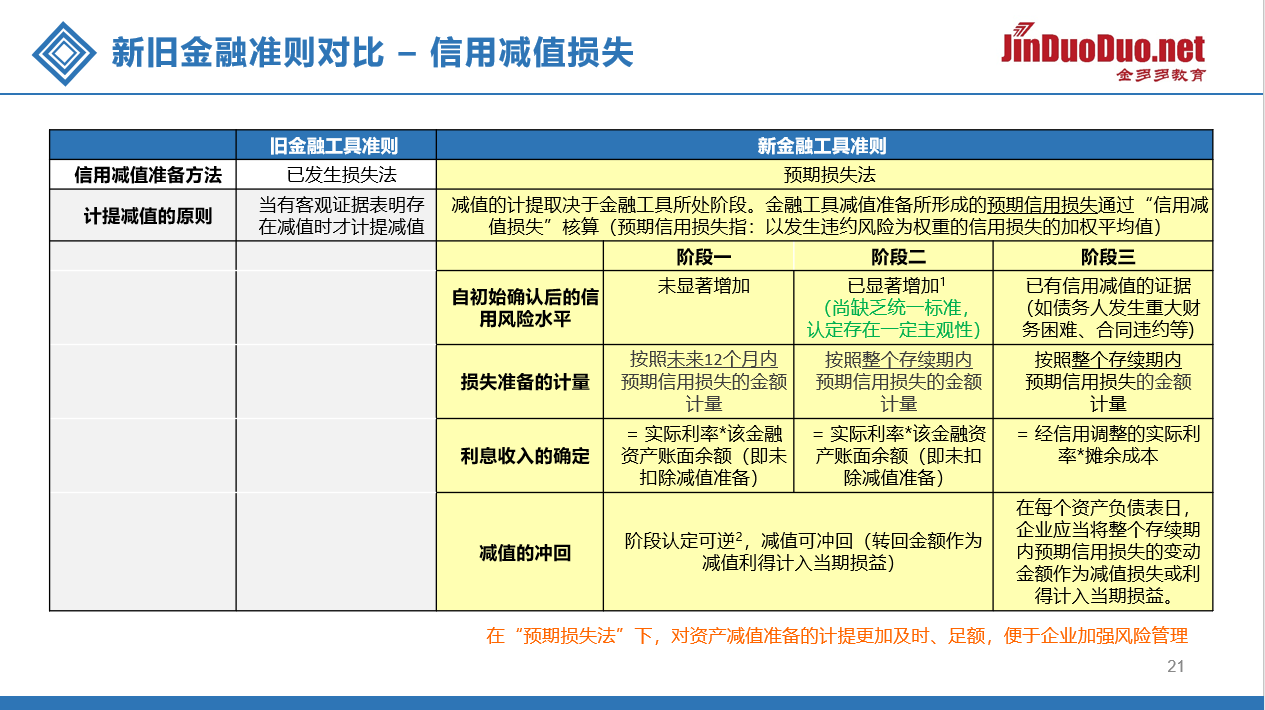Image resolution: width=1265 pixels, height=710 pixels.
Task: Select the orange footer note about 预期损失法
Action: [x=837, y=636]
